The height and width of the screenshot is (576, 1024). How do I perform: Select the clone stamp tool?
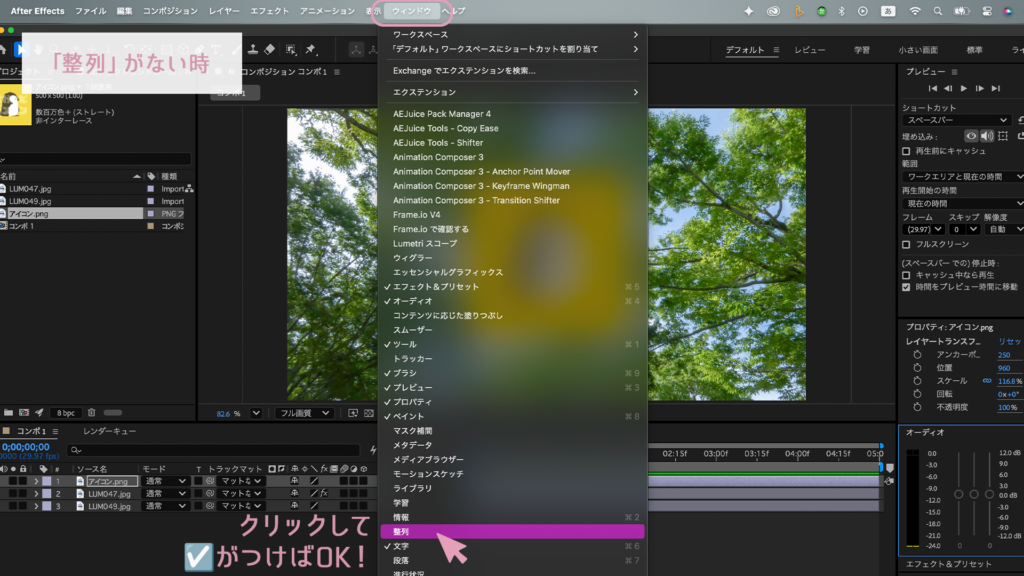click(x=253, y=50)
